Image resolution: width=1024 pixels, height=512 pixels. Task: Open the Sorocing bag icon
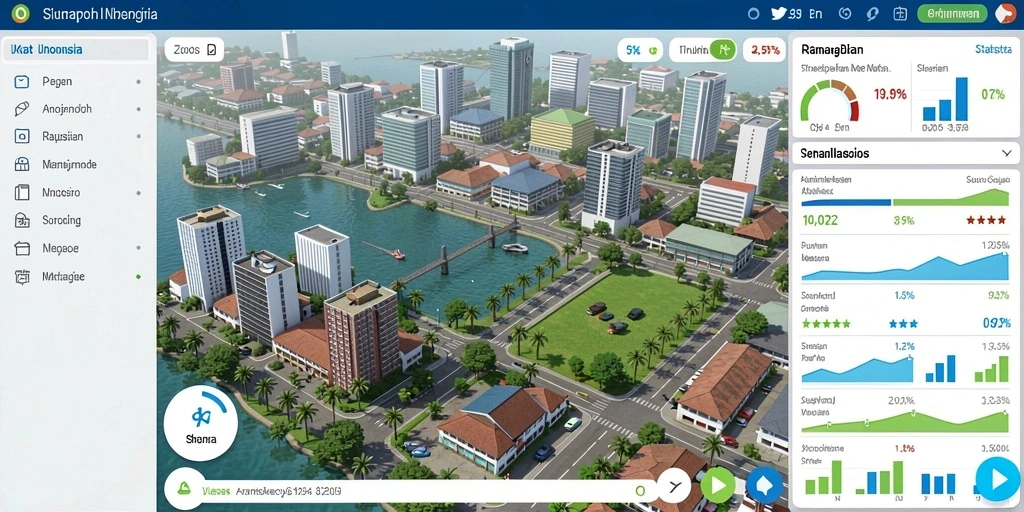coord(22,221)
